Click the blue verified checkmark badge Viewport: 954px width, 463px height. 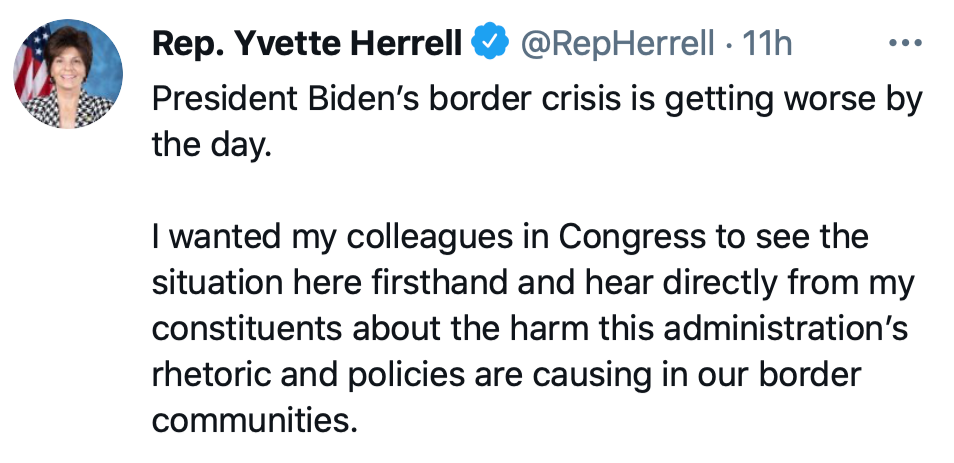tap(487, 44)
